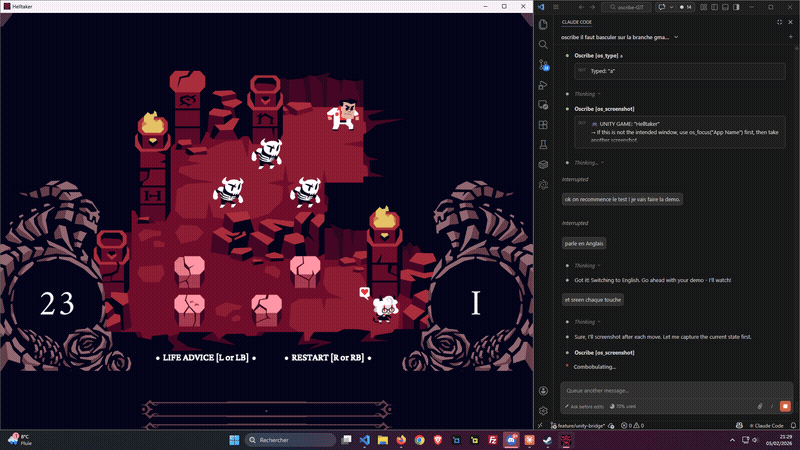Click 'RESTART [R or RB]' in Helltaker

click(328, 358)
